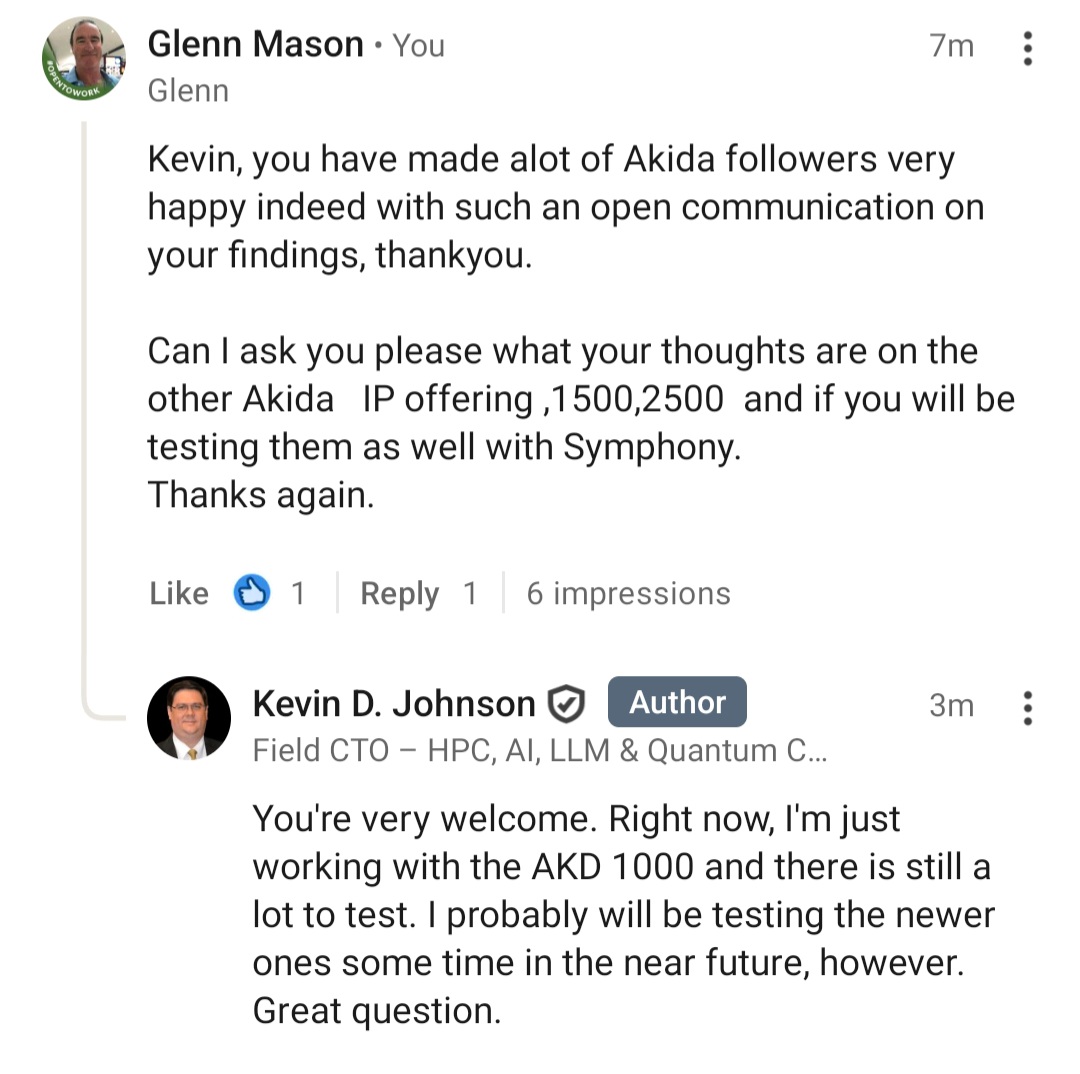This screenshot has height=1074, width=1080.
Task: Click the Kevin D. Johnson name link
Action: (x=393, y=704)
